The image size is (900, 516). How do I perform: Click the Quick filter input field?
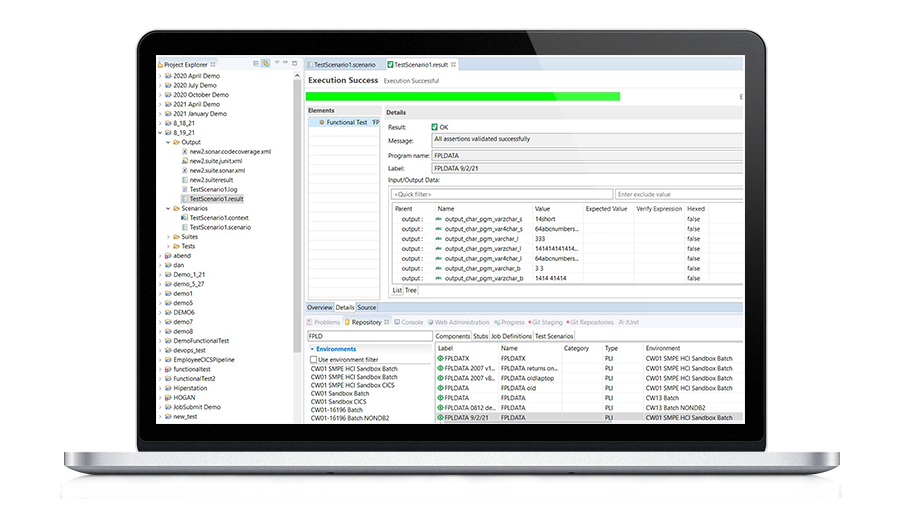(x=500, y=194)
